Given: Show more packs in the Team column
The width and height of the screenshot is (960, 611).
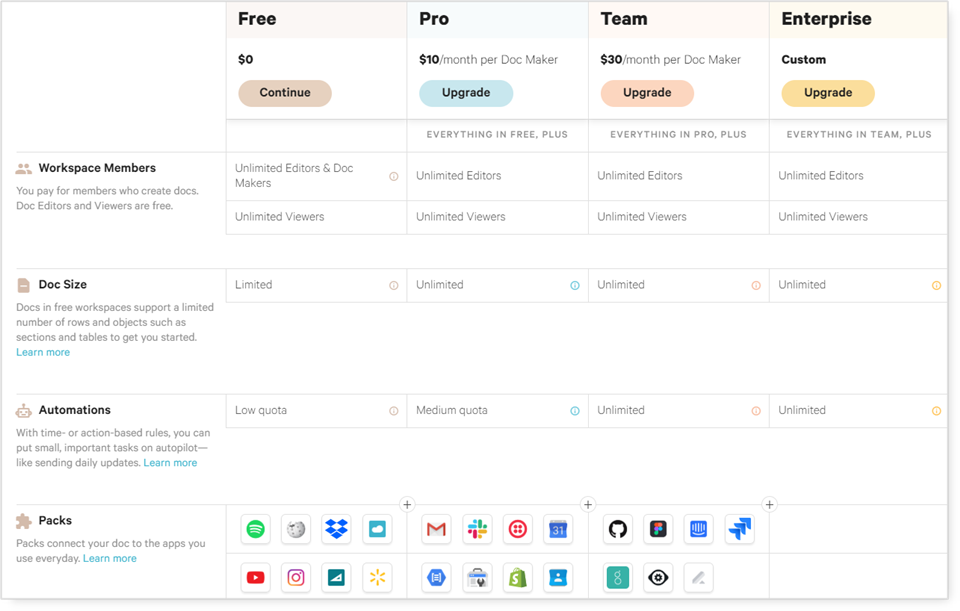Looking at the screenshot, I should point(770,504).
